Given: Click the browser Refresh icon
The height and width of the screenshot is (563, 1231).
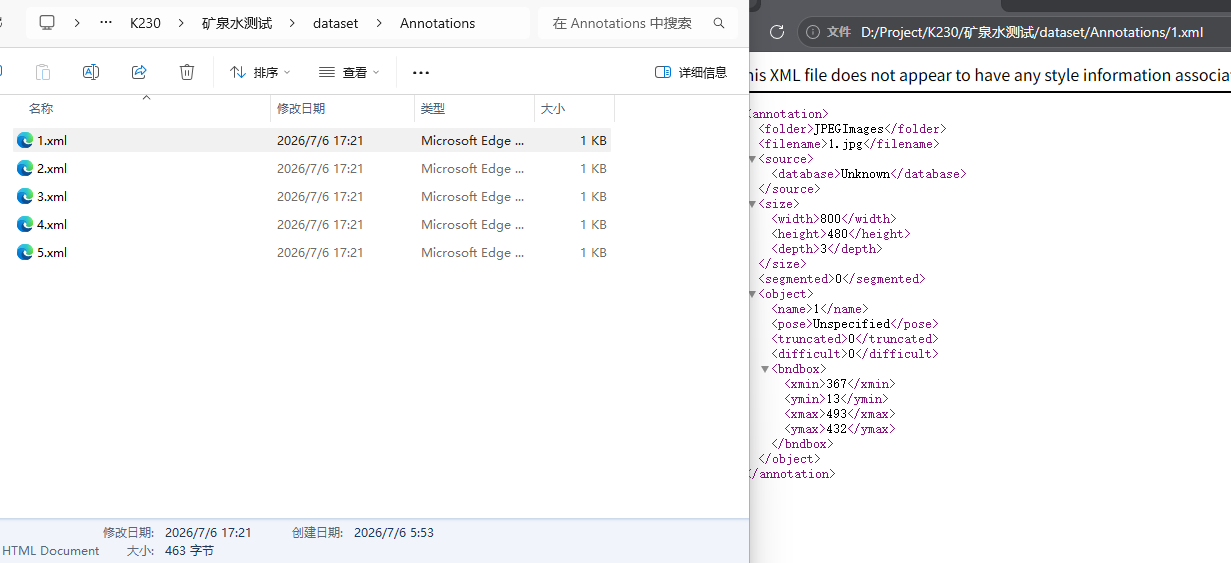Looking at the screenshot, I should click(777, 32).
